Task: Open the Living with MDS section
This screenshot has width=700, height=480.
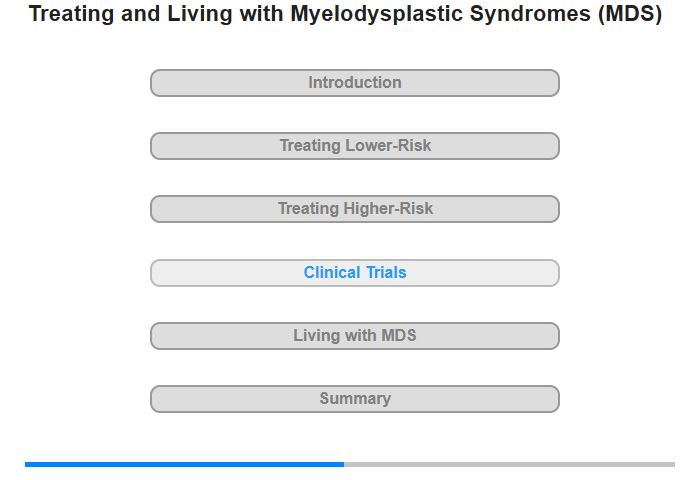Action: click(355, 336)
